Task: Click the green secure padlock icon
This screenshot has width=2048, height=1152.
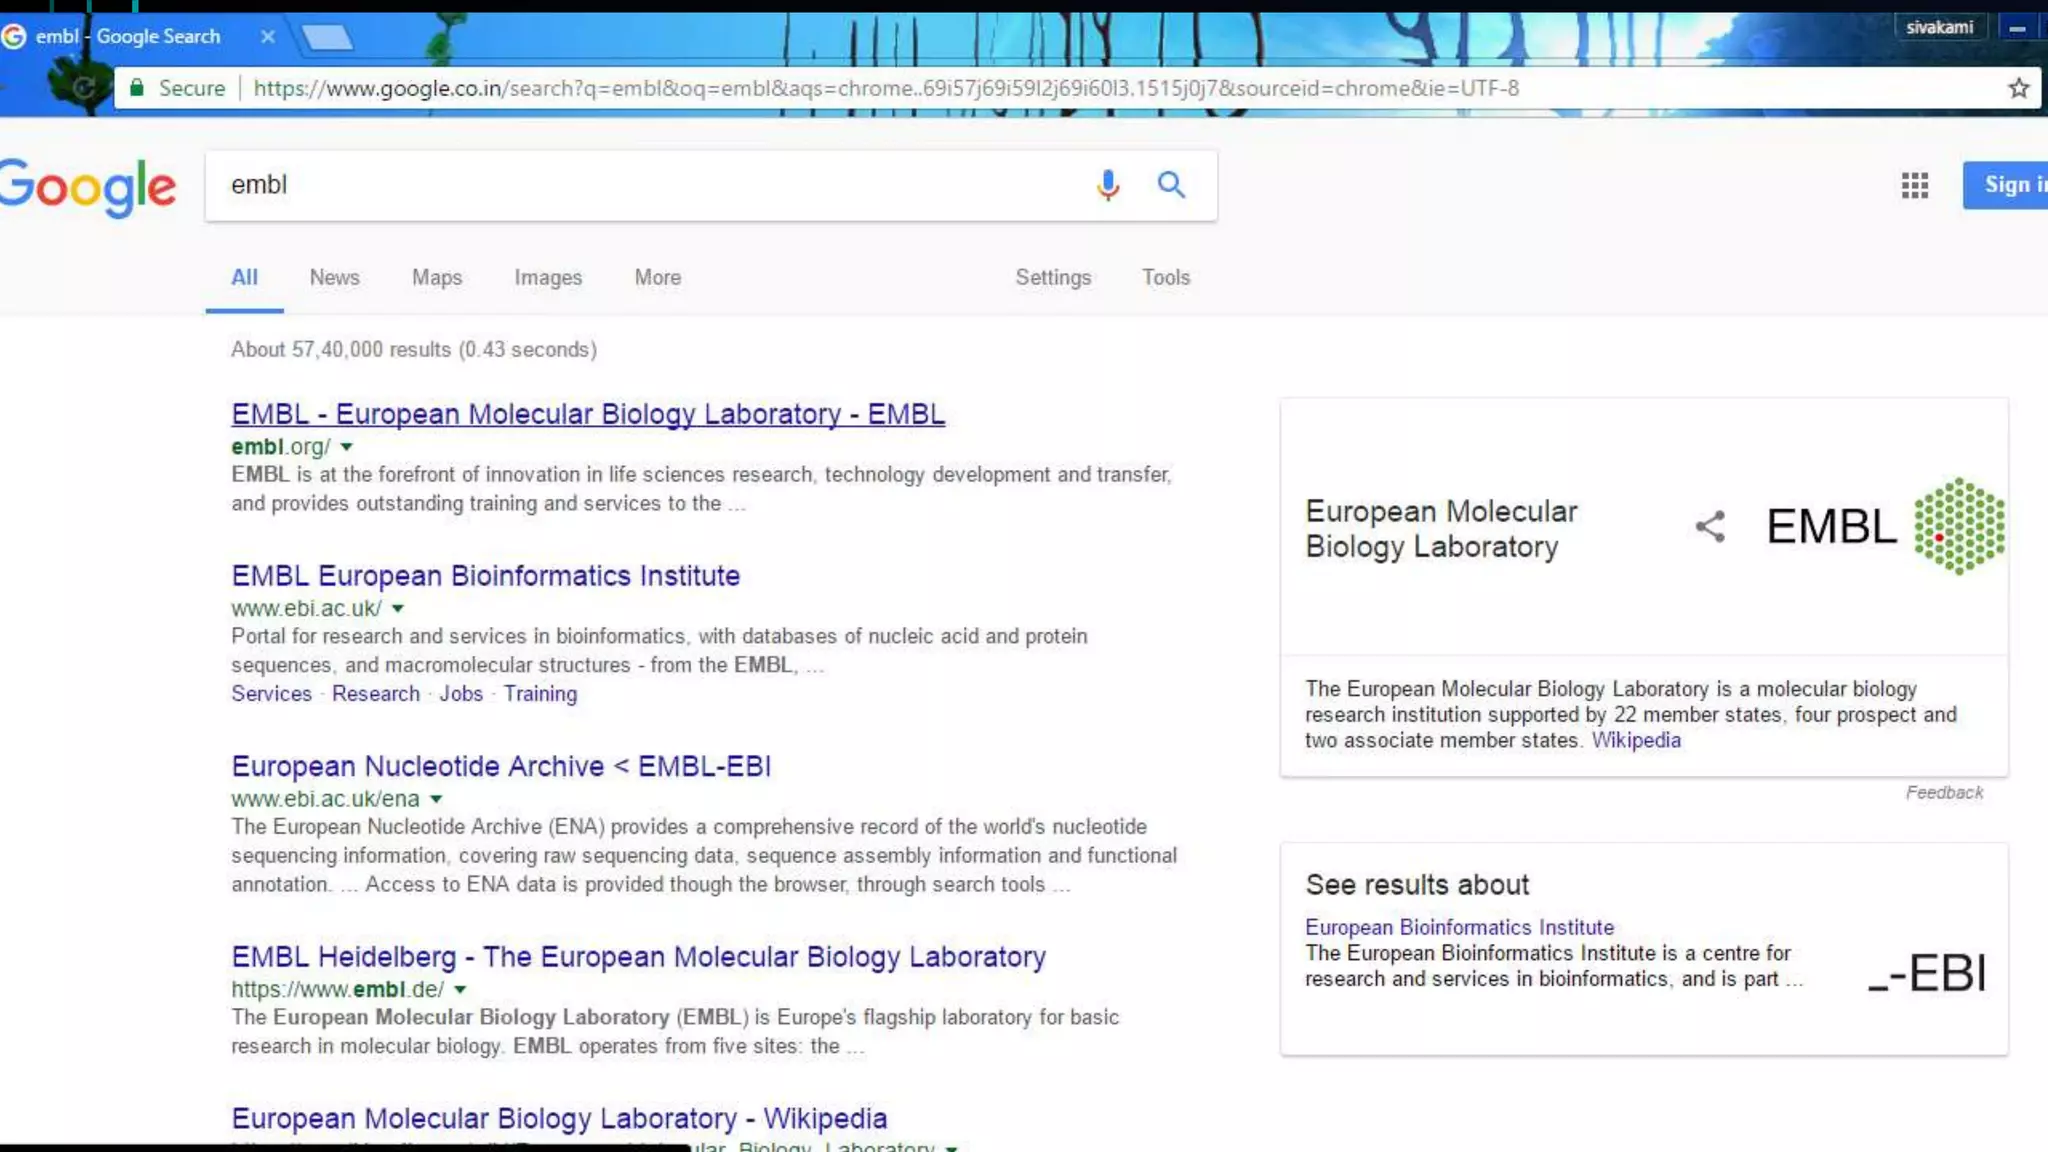Action: tap(137, 88)
